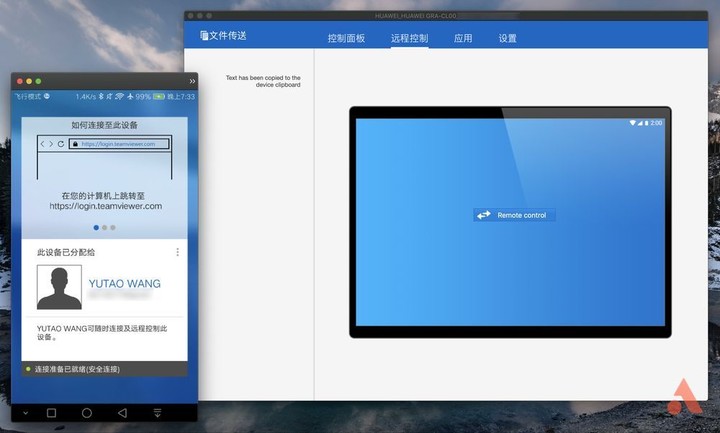720x433 pixels.
Task: Collapse nav bar with small down chevron
Action: [x=26, y=412]
